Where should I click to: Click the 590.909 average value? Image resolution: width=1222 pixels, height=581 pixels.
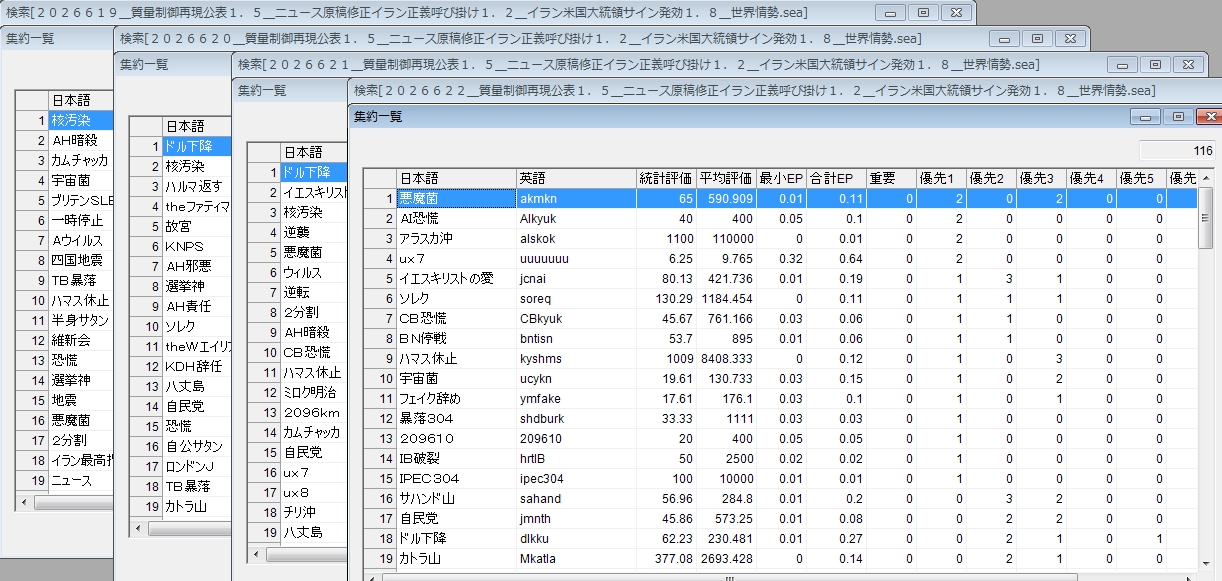tap(726, 198)
